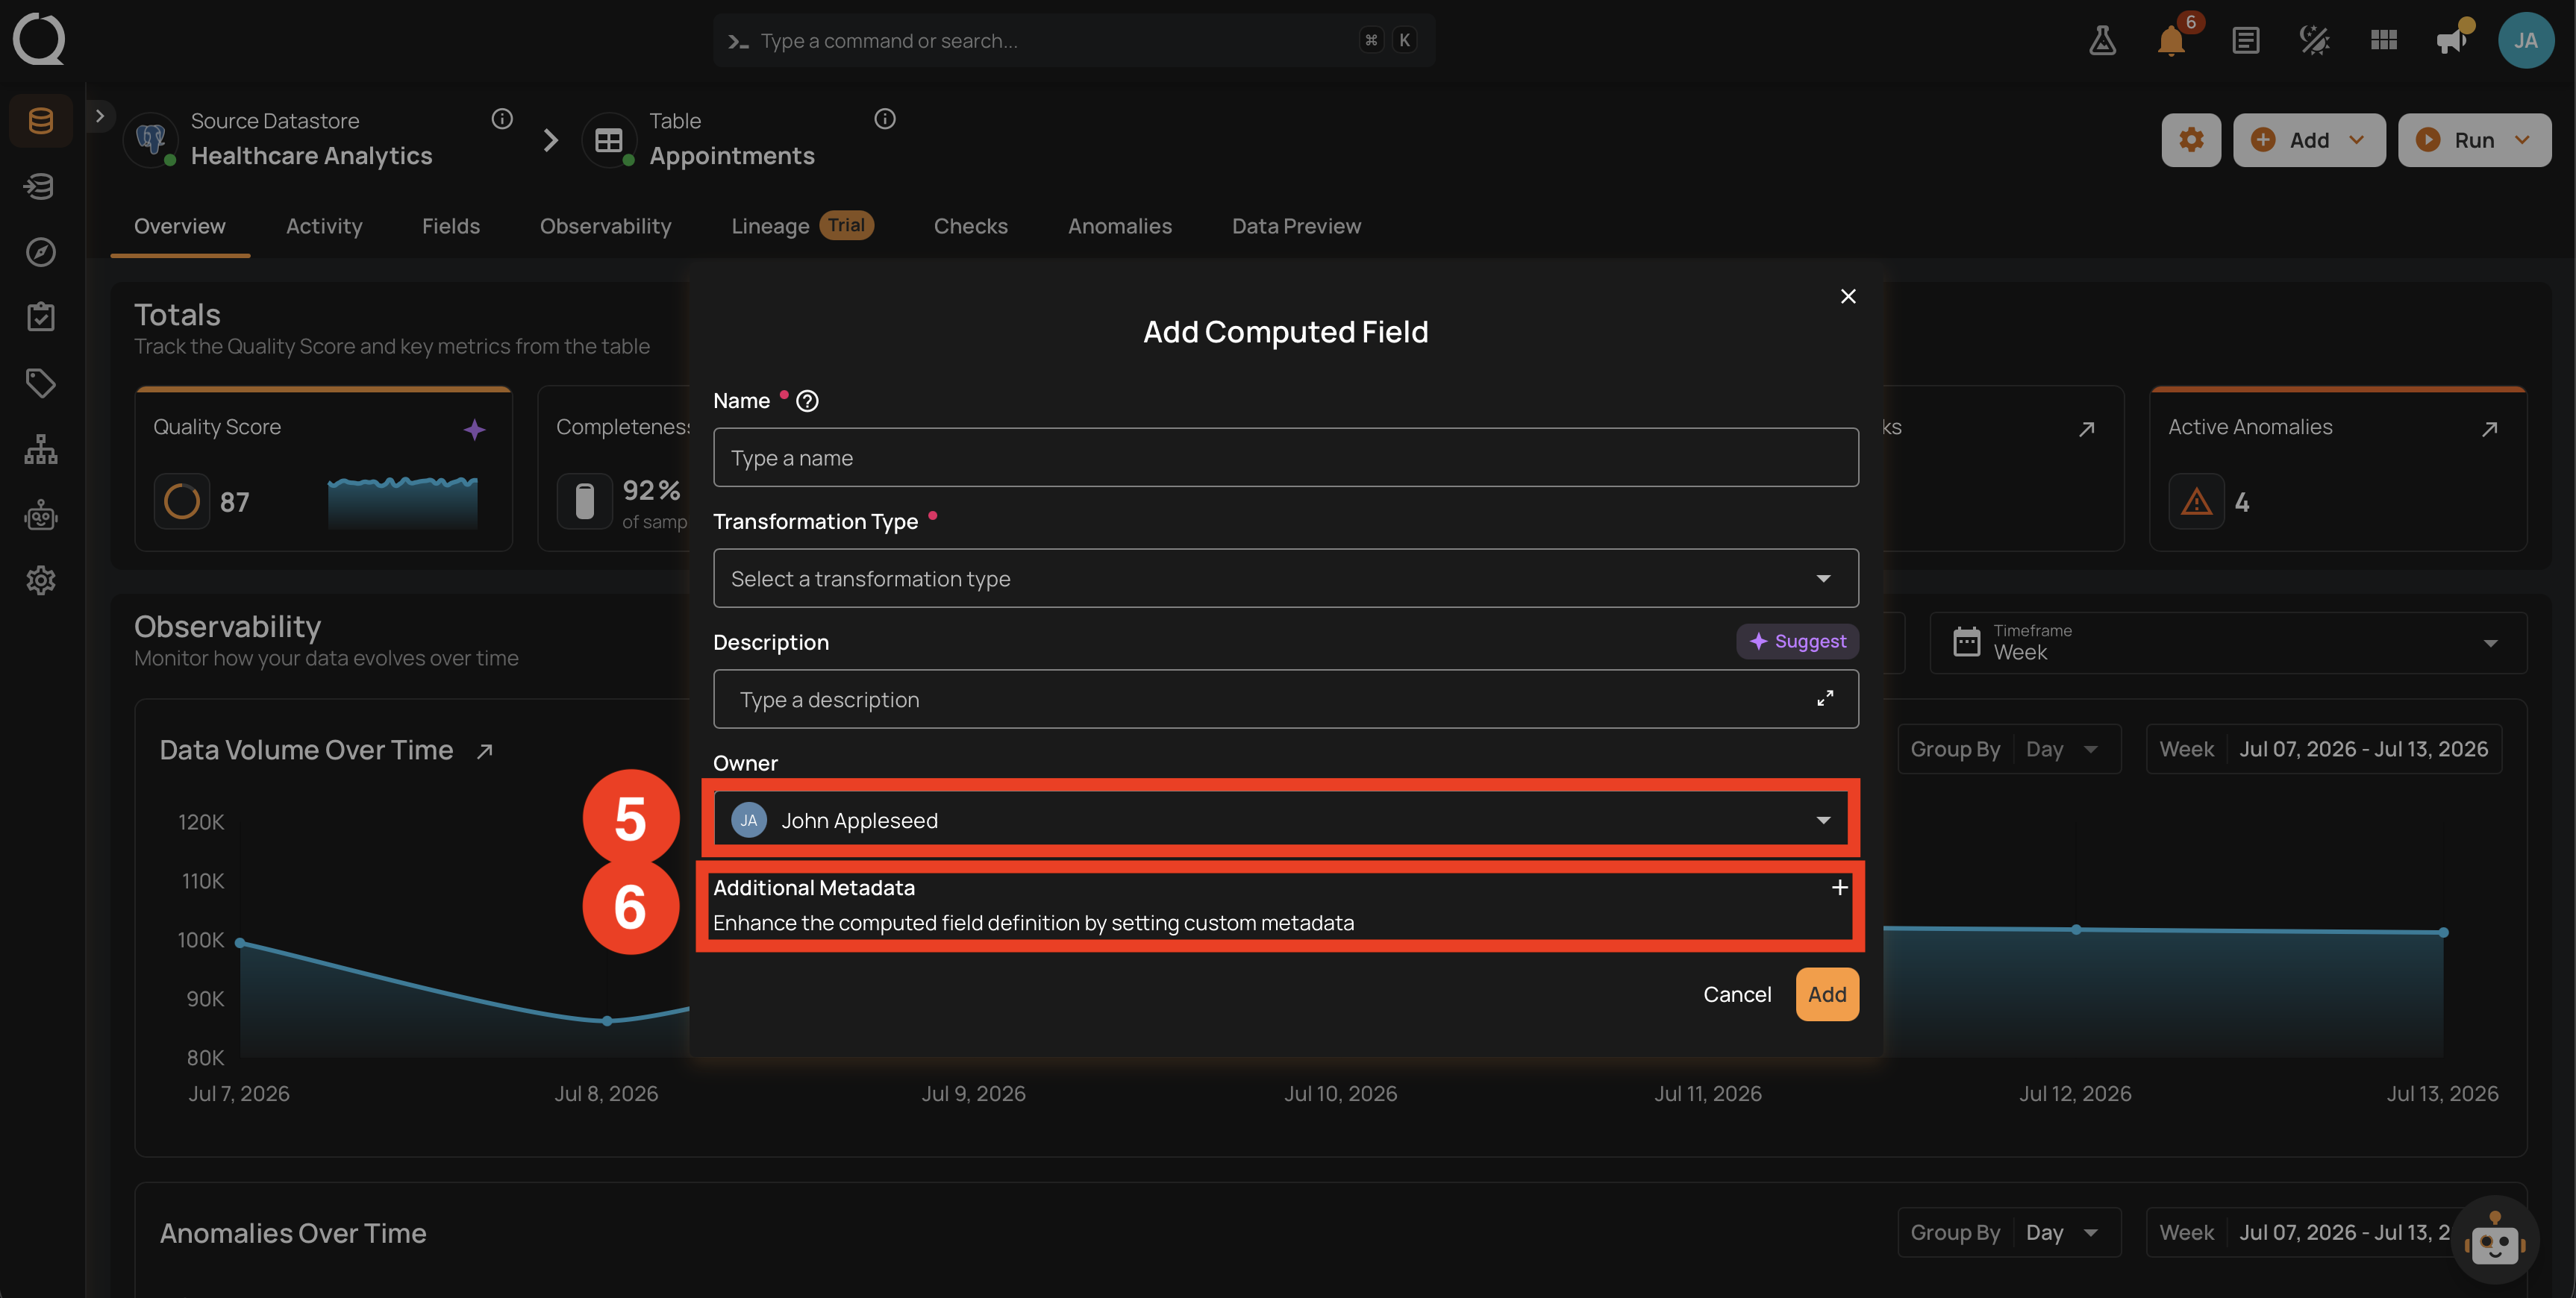Click the Suggest description button
2576x1298 pixels.
tap(1798, 641)
